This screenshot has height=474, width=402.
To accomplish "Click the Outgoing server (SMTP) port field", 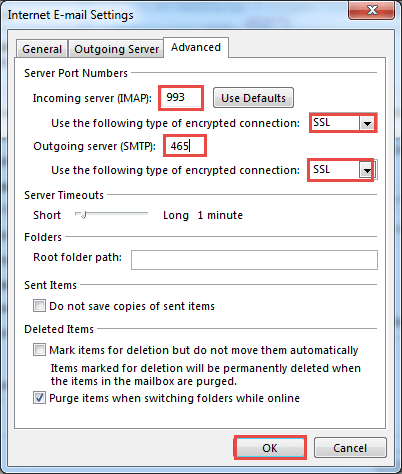I will tap(185, 146).
